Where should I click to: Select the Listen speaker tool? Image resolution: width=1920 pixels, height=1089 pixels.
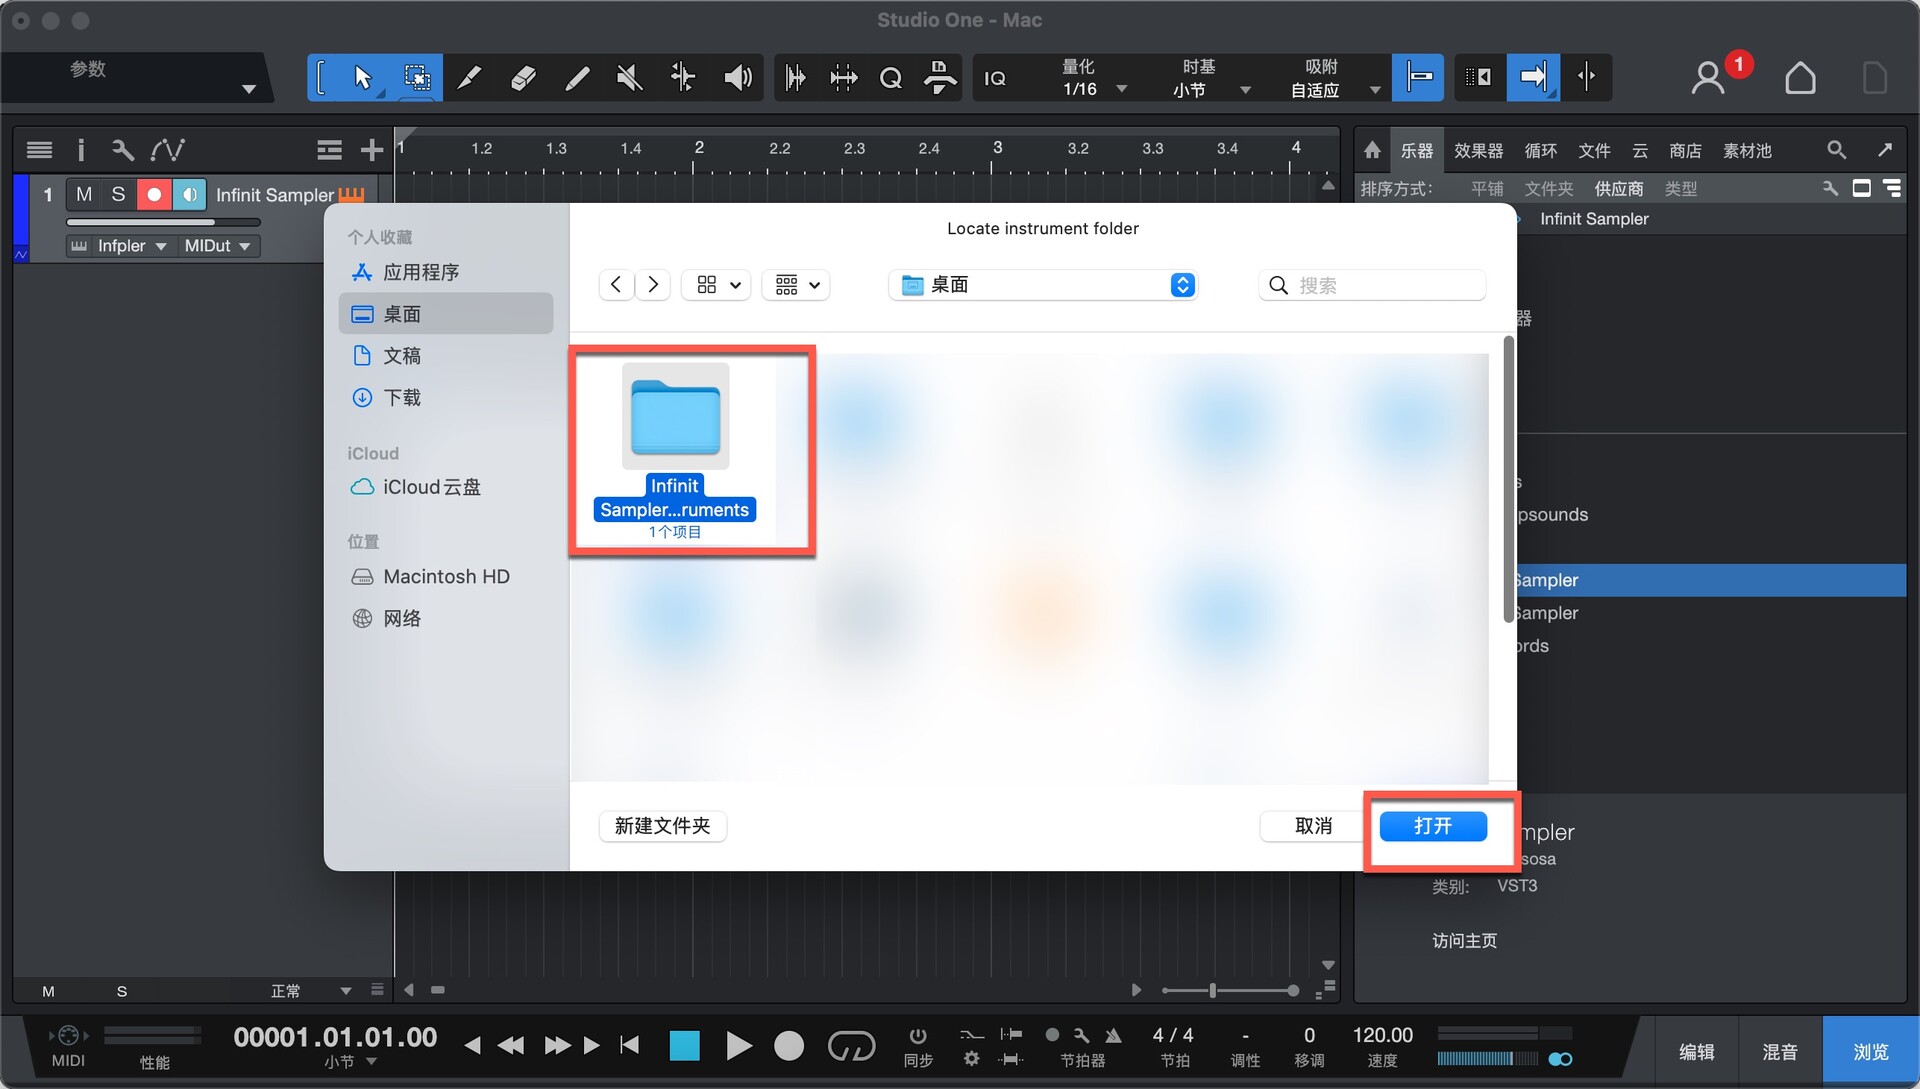click(737, 78)
